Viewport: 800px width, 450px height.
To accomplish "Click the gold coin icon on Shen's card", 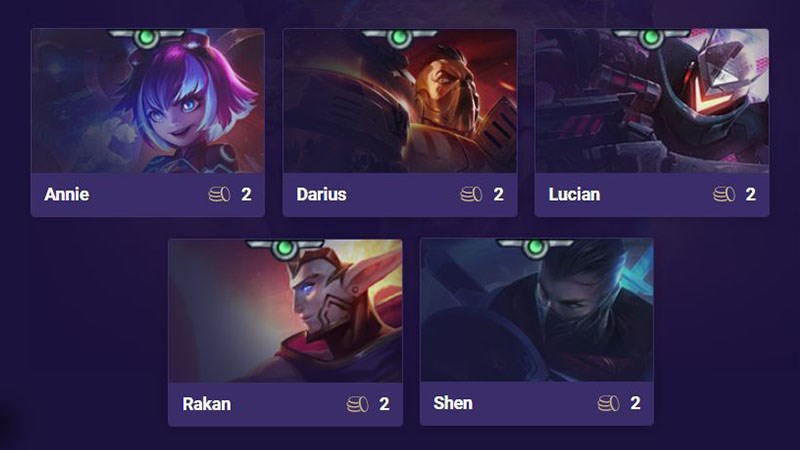I will pos(608,403).
